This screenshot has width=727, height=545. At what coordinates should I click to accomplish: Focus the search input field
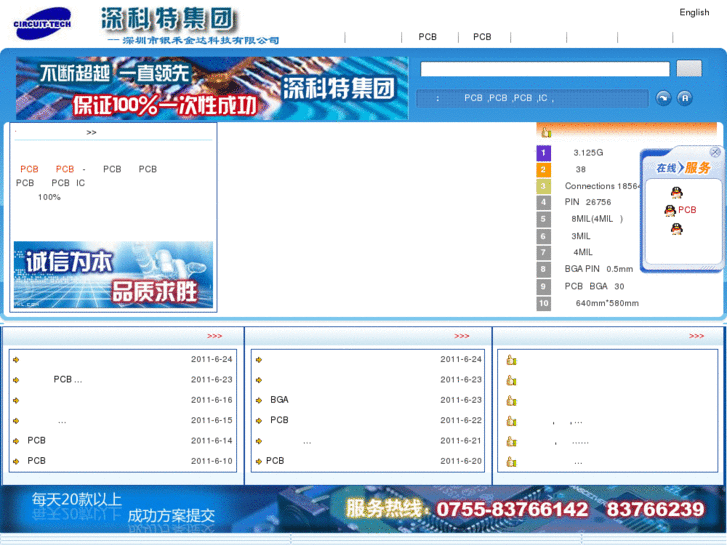tap(545, 69)
